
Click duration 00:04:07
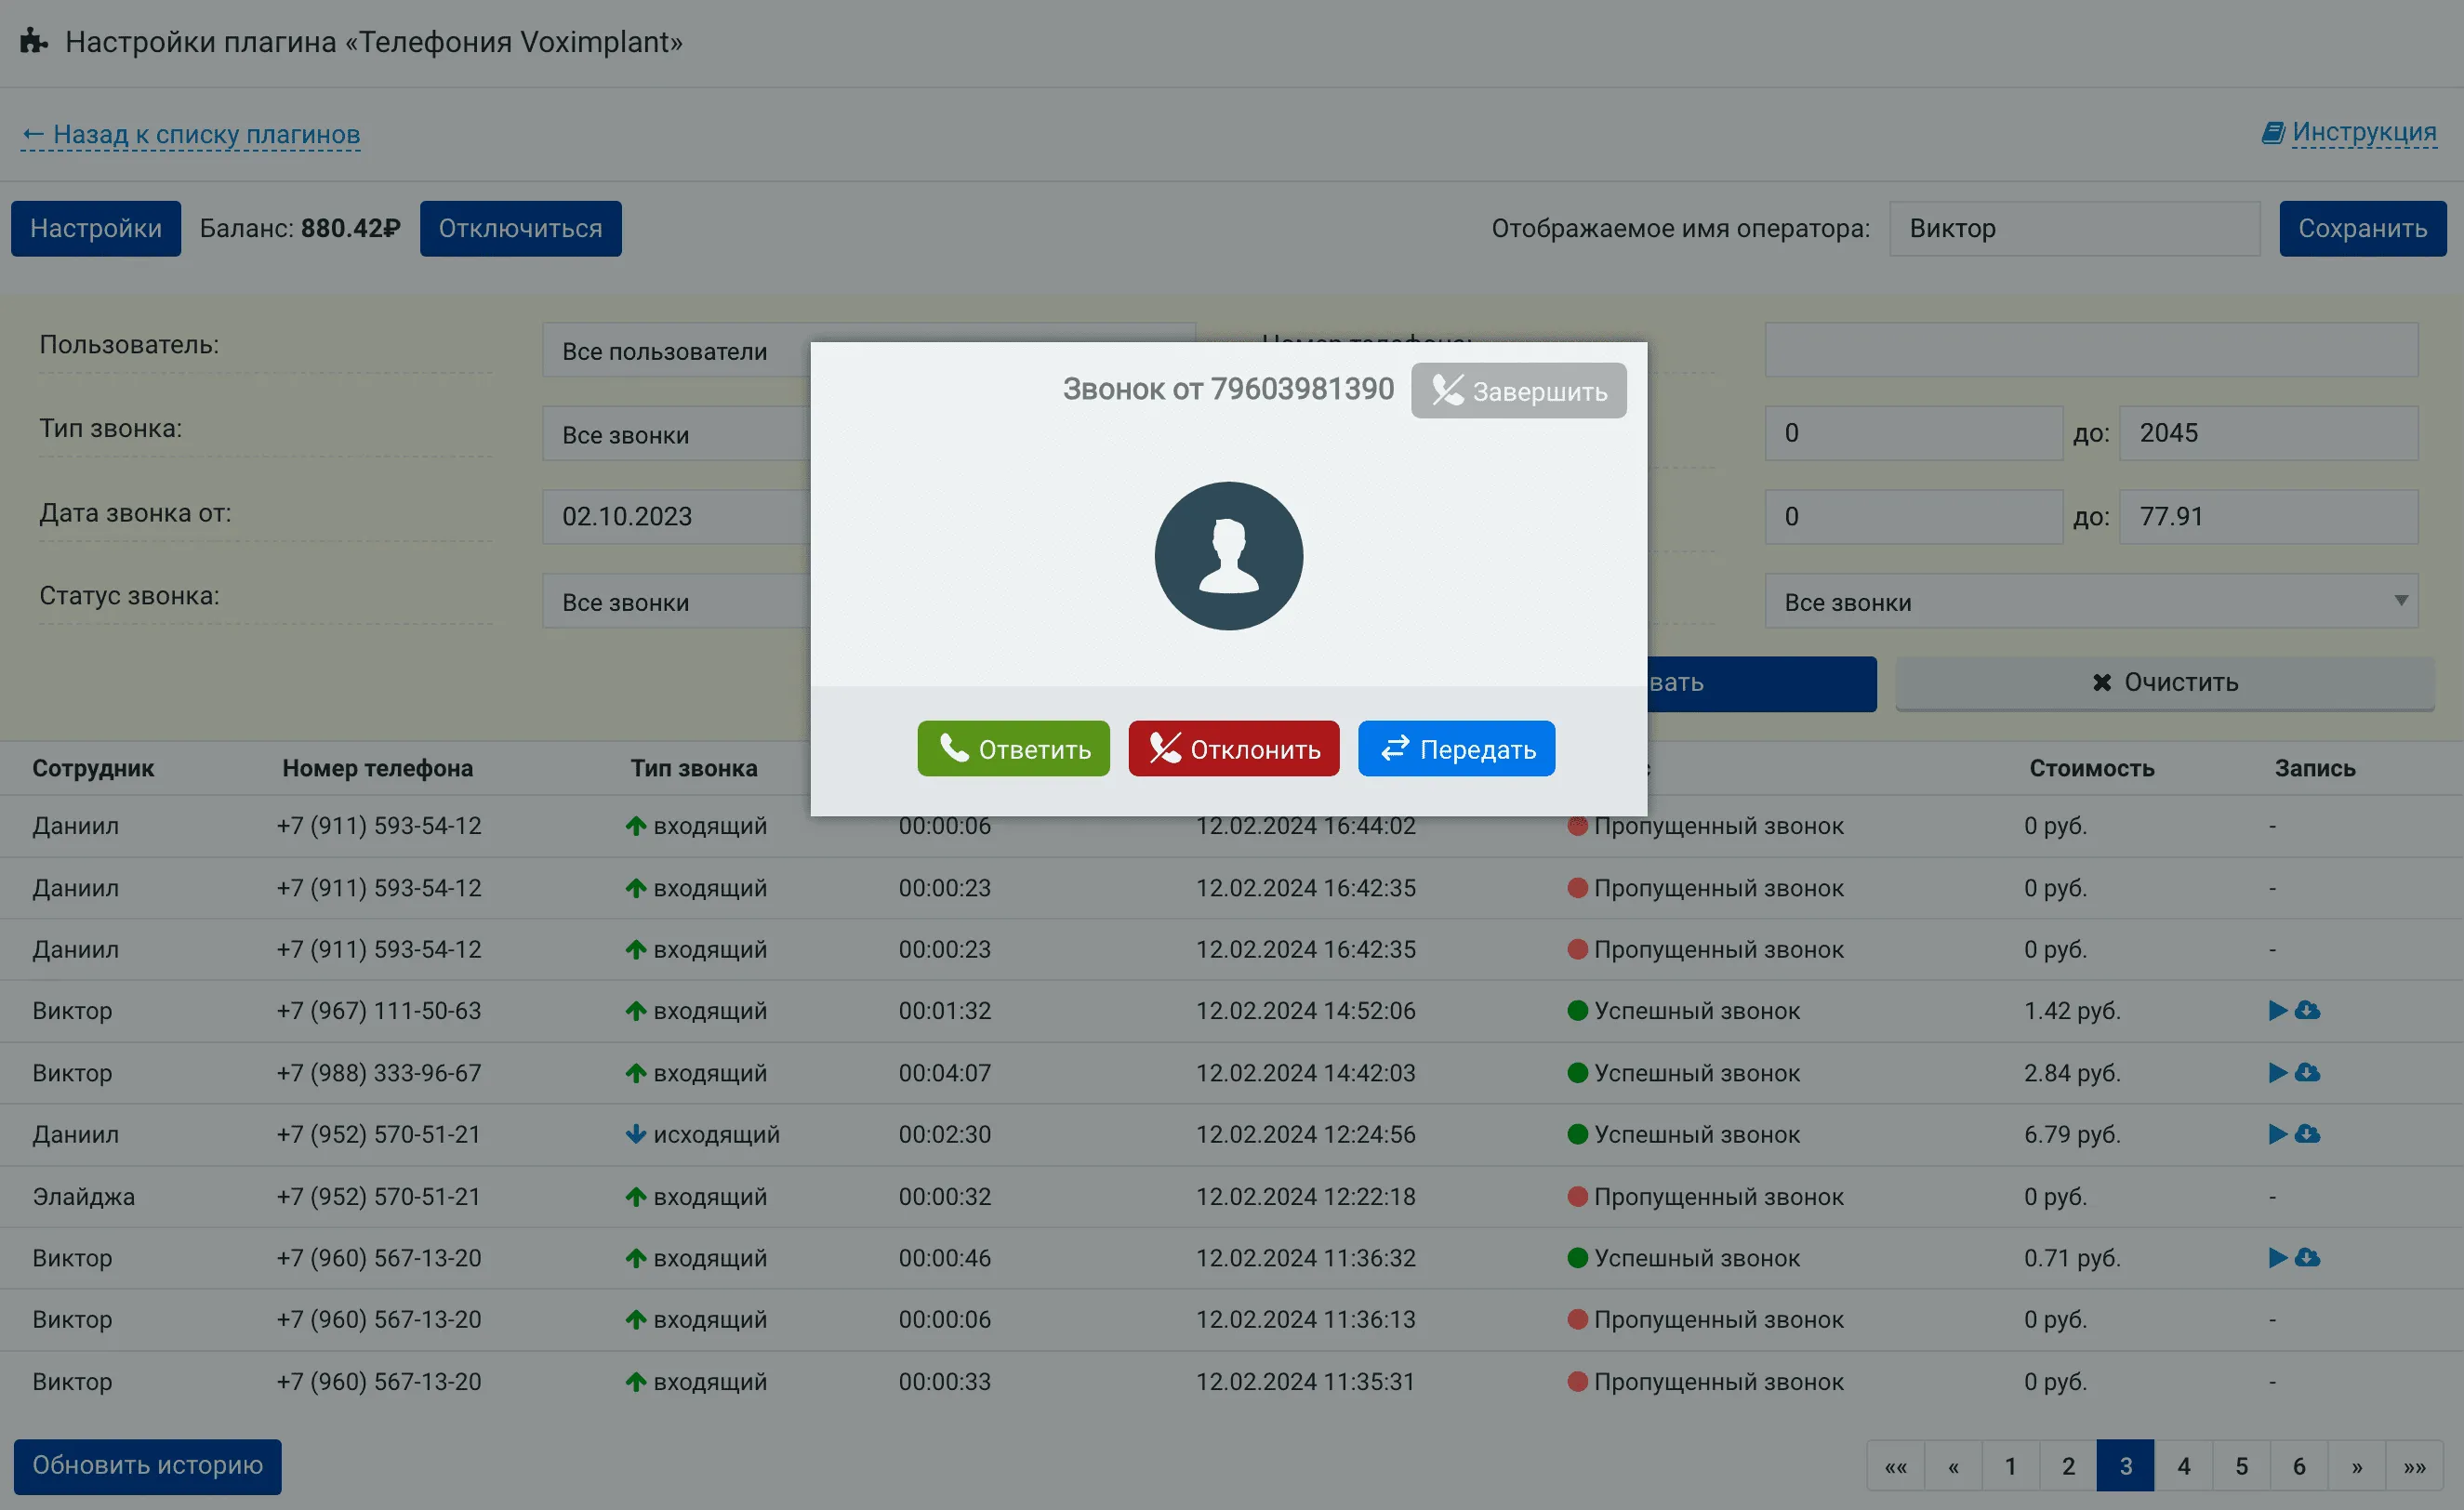(944, 1072)
